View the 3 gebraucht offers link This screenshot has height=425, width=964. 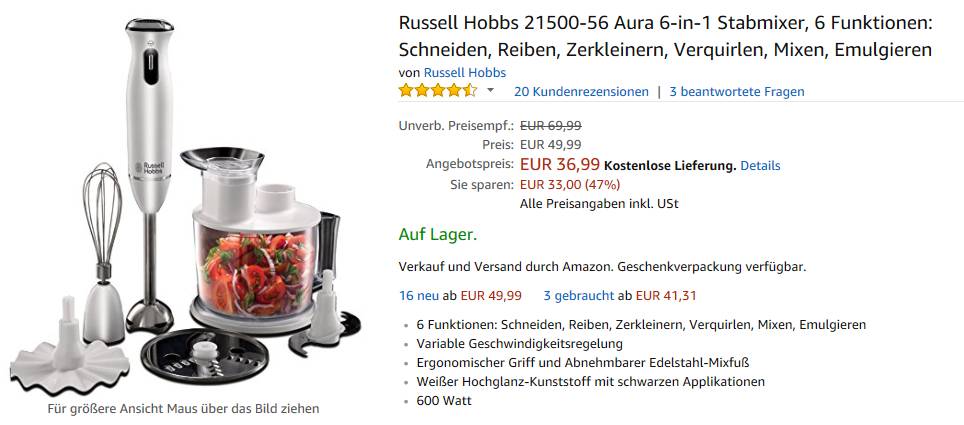click(579, 295)
